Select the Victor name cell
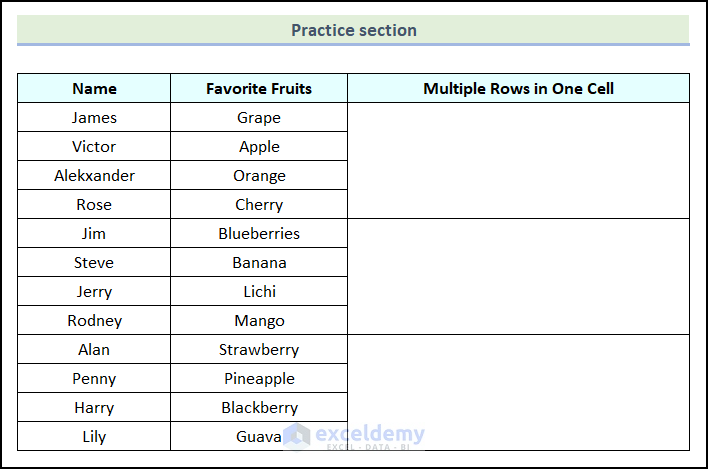708x469 pixels. pos(94,146)
